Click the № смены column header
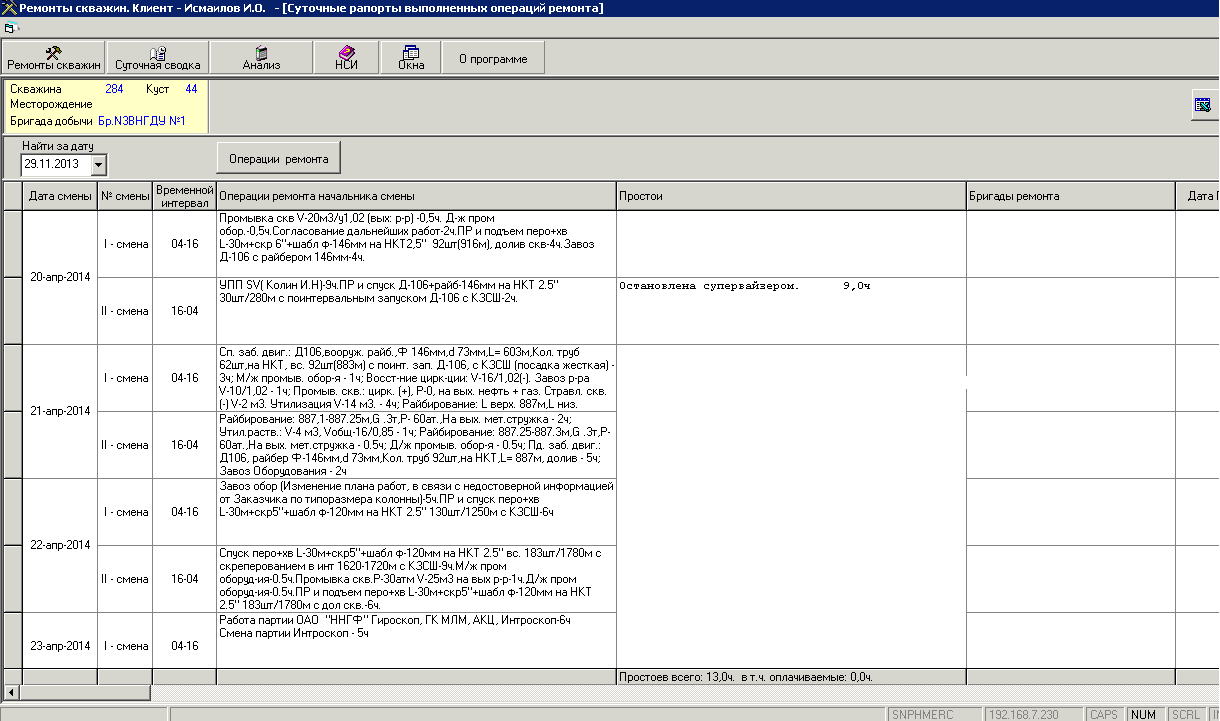This screenshot has height=721, width=1220. click(125, 196)
